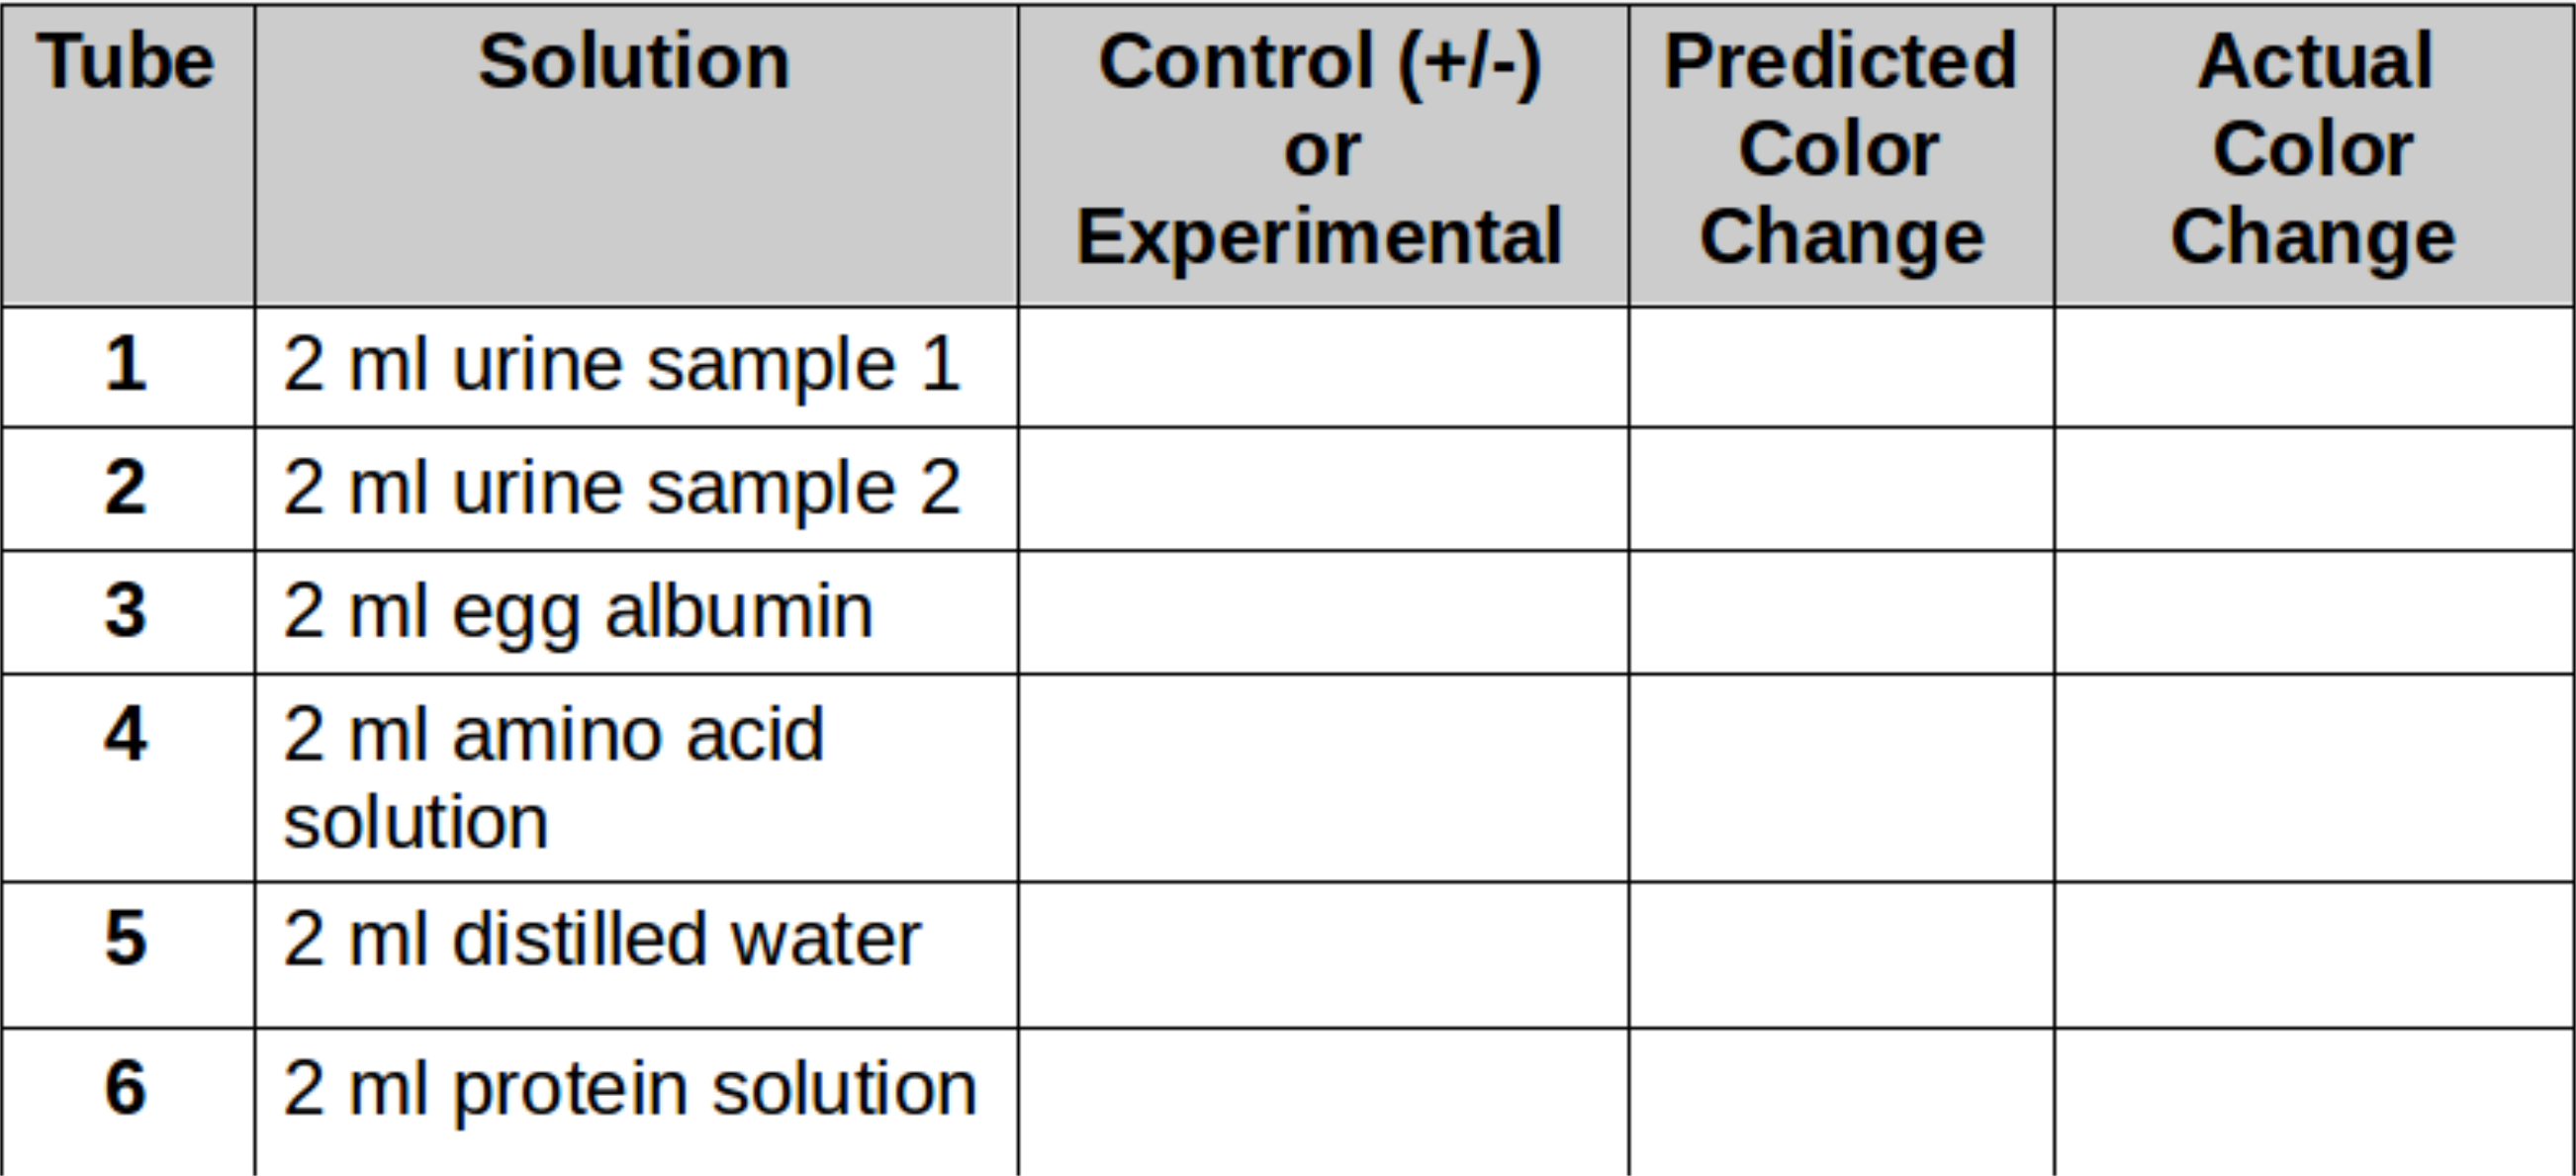The image size is (2576, 1176).
Task: Click the Actual Color Change header
Action: tap(2314, 150)
